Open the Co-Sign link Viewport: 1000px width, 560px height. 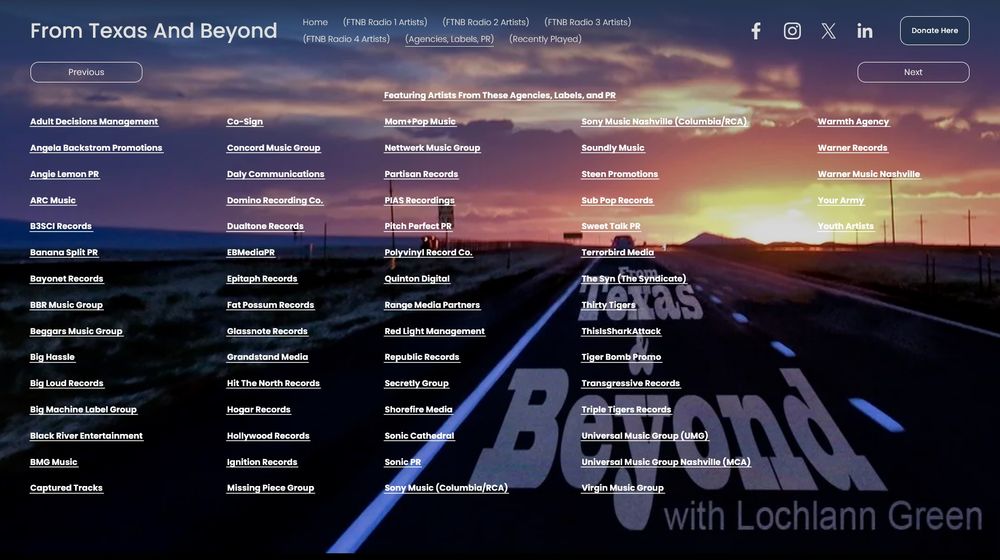(x=245, y=121)
